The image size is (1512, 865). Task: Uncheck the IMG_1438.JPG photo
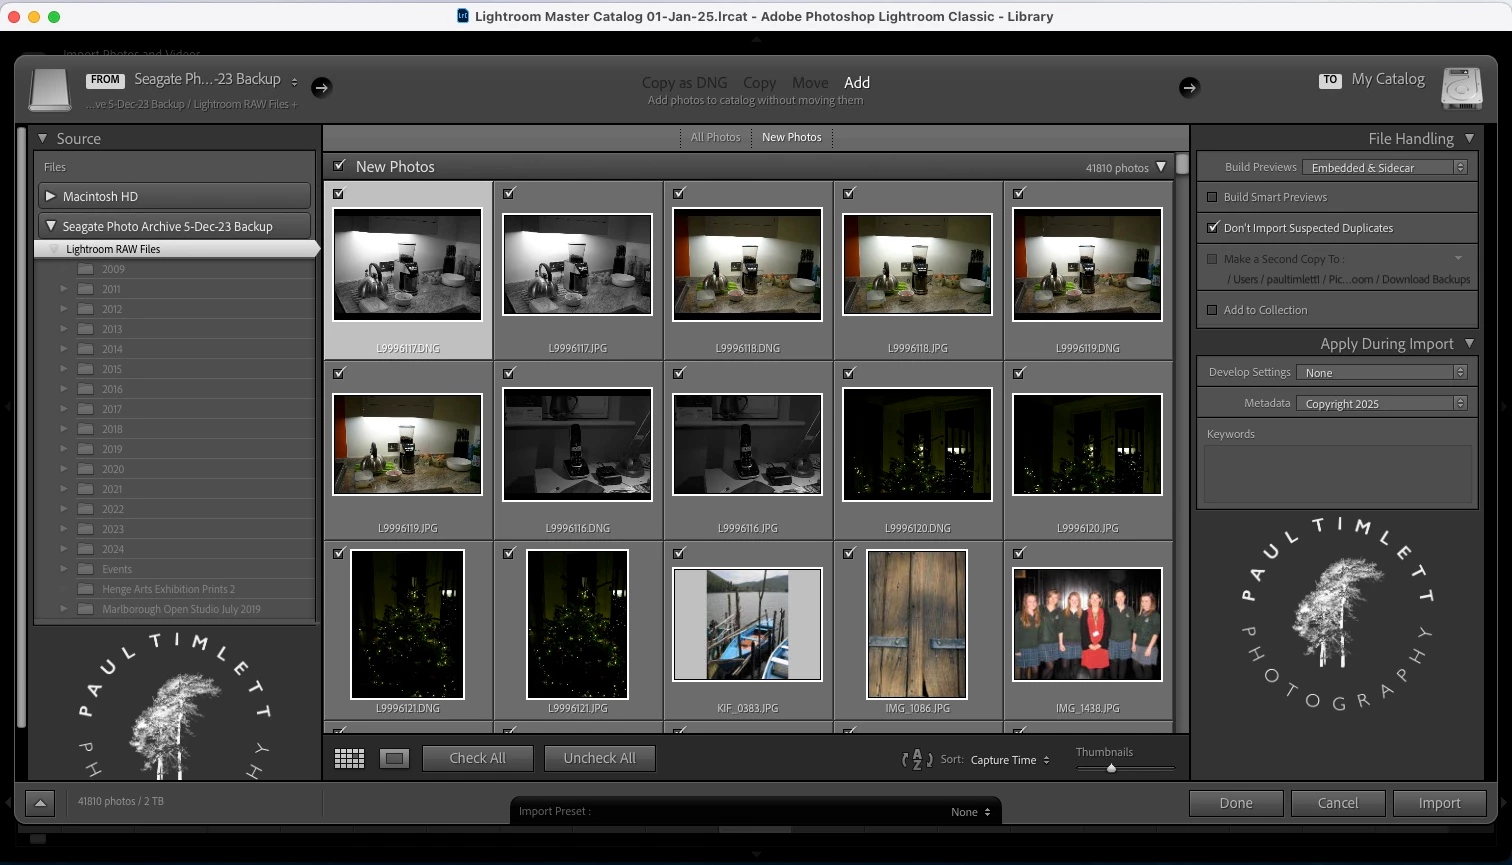pyautogui.click(x=1019, y=554)
